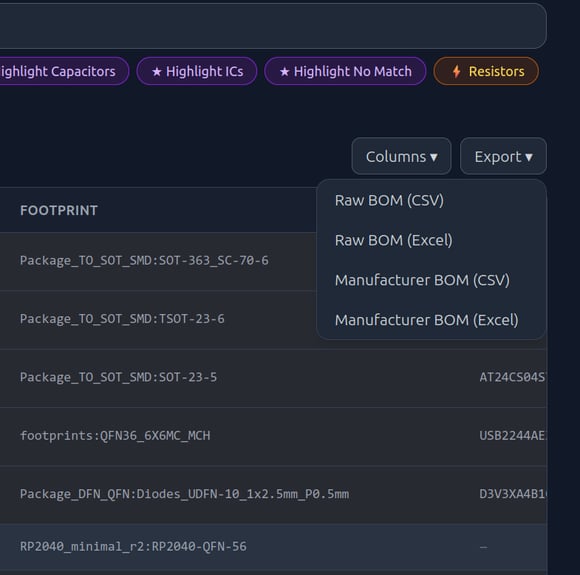Activate the Resistors quick filter
The image size is (580, 575).
tap(486, 71)
